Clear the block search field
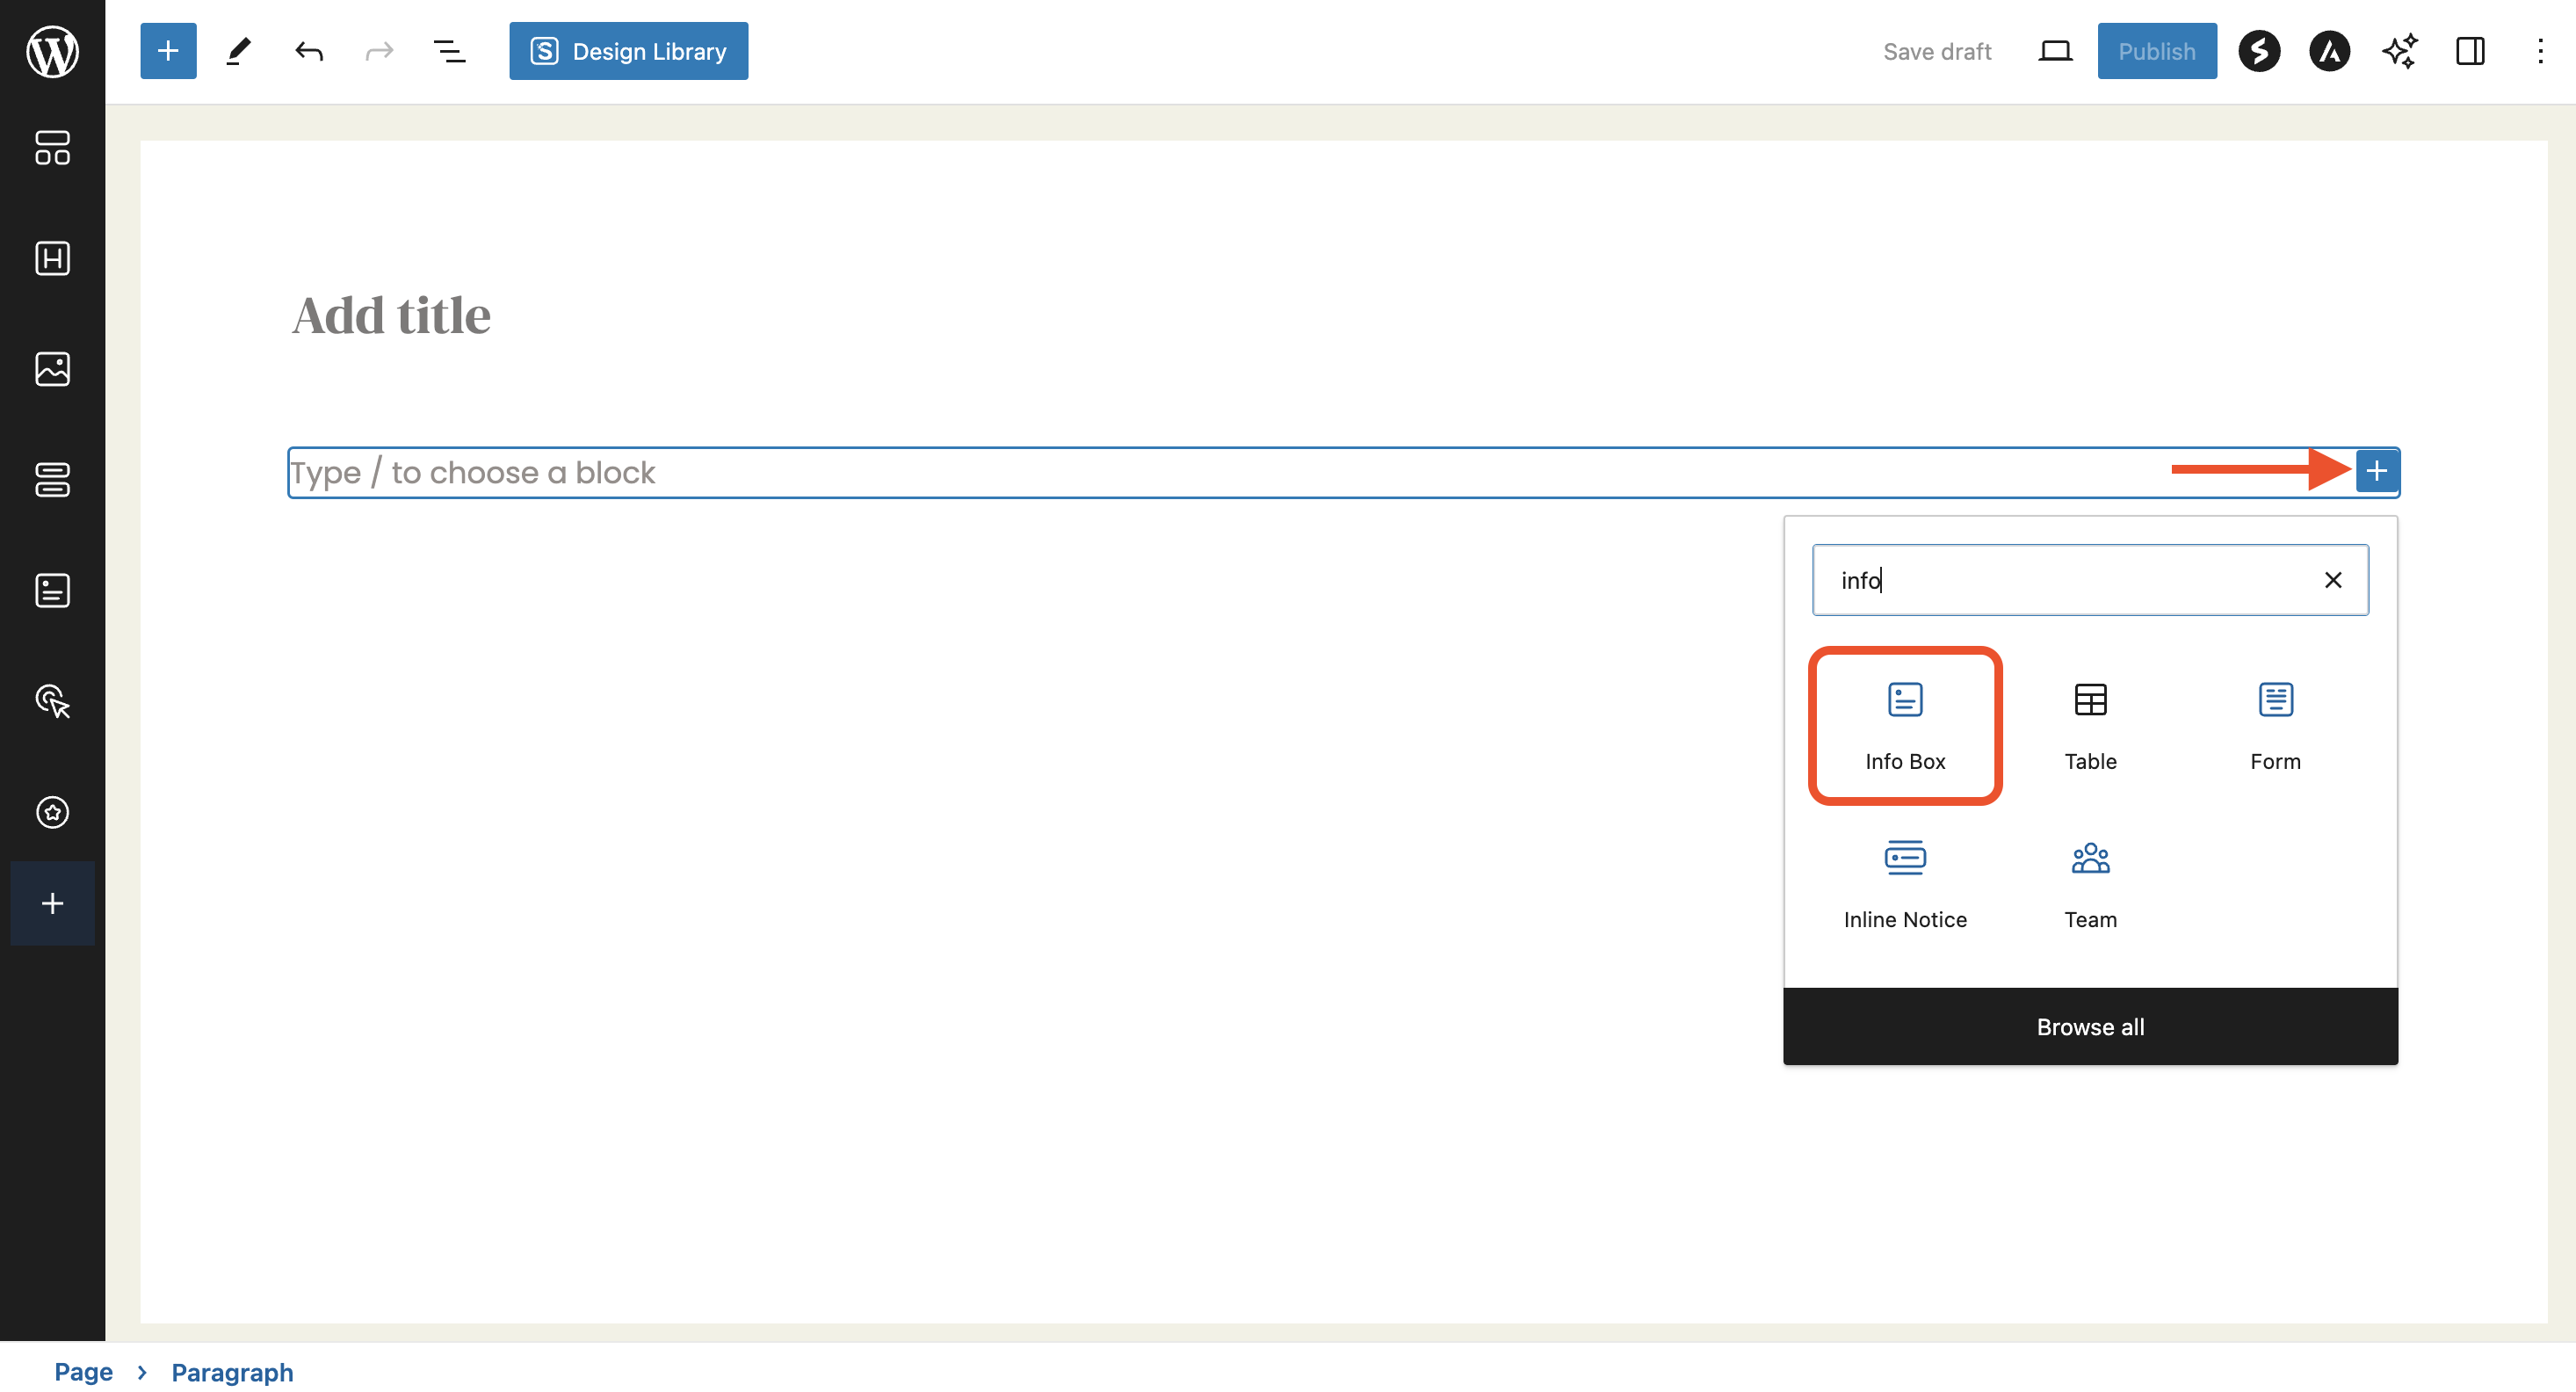Image resolution: width=2576 pixels, height=1392 pixels. click(2333, 580)
